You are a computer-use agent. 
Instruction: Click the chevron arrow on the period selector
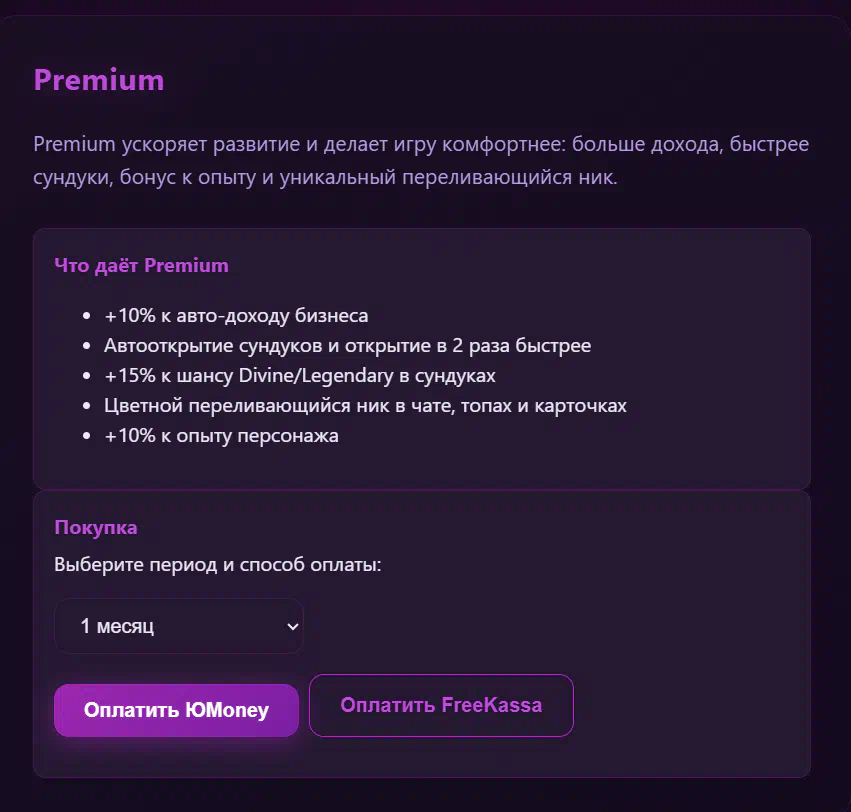click(293, 626)
